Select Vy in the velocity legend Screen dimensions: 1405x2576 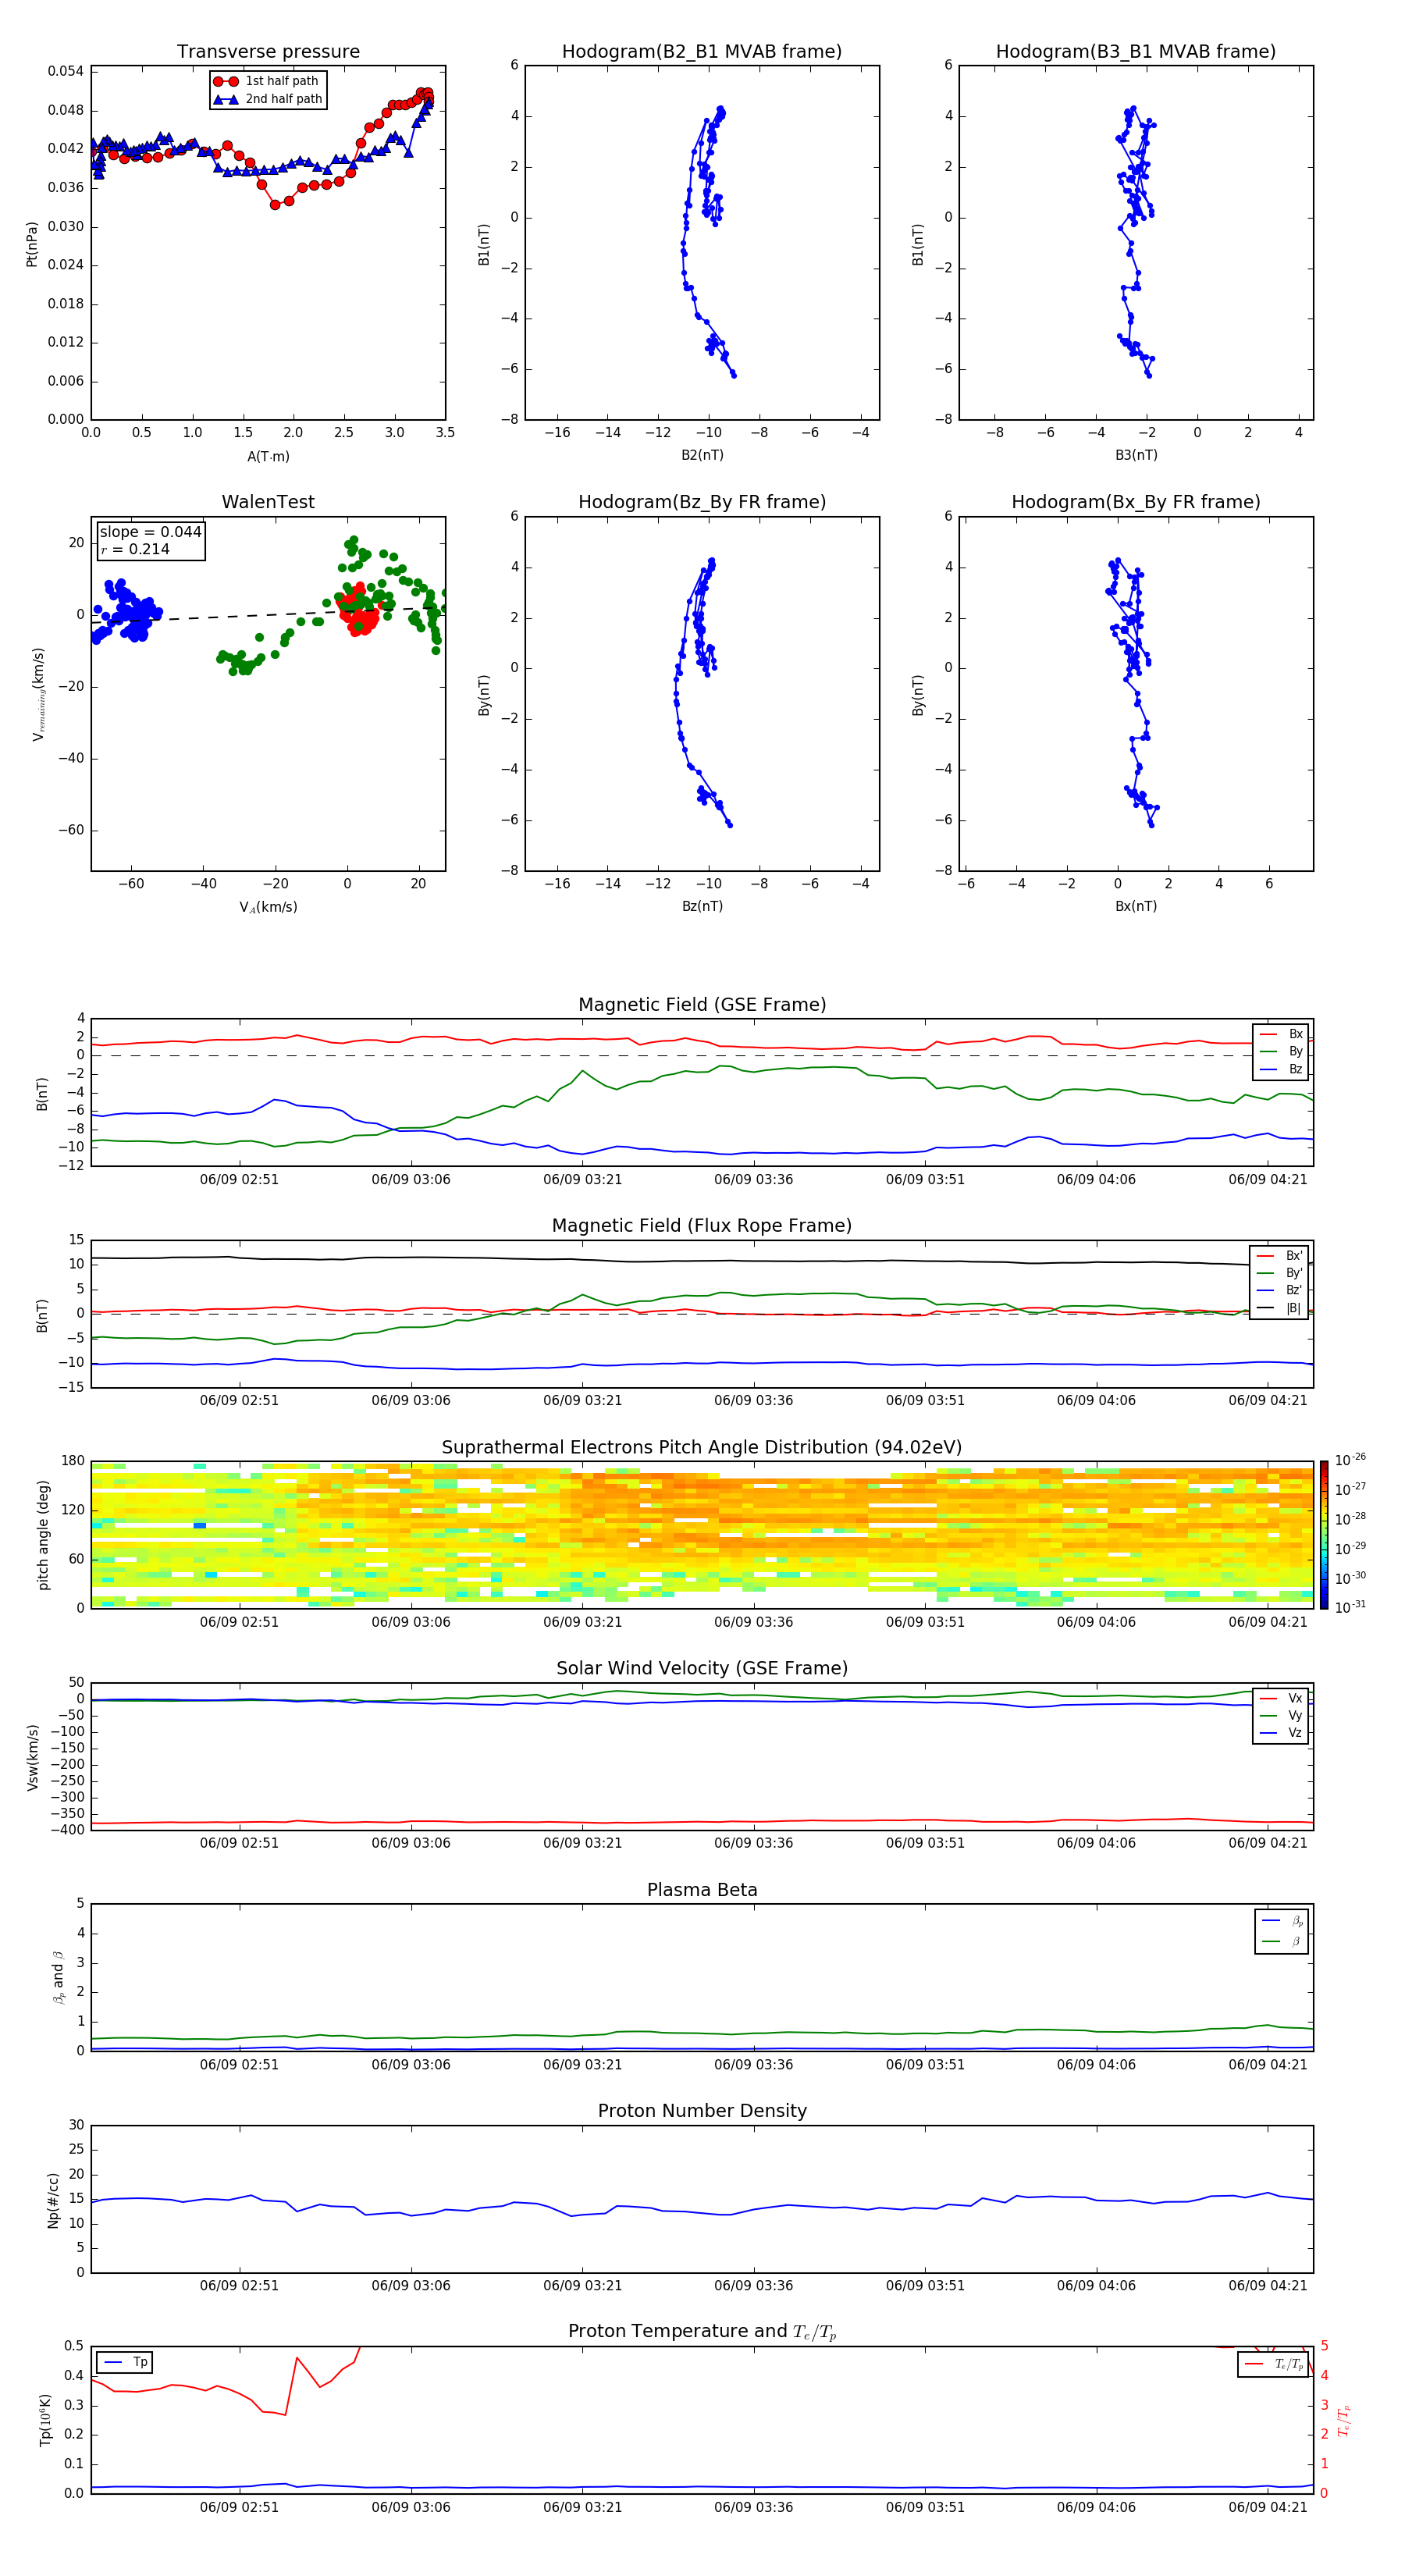click(1282, 1716)
